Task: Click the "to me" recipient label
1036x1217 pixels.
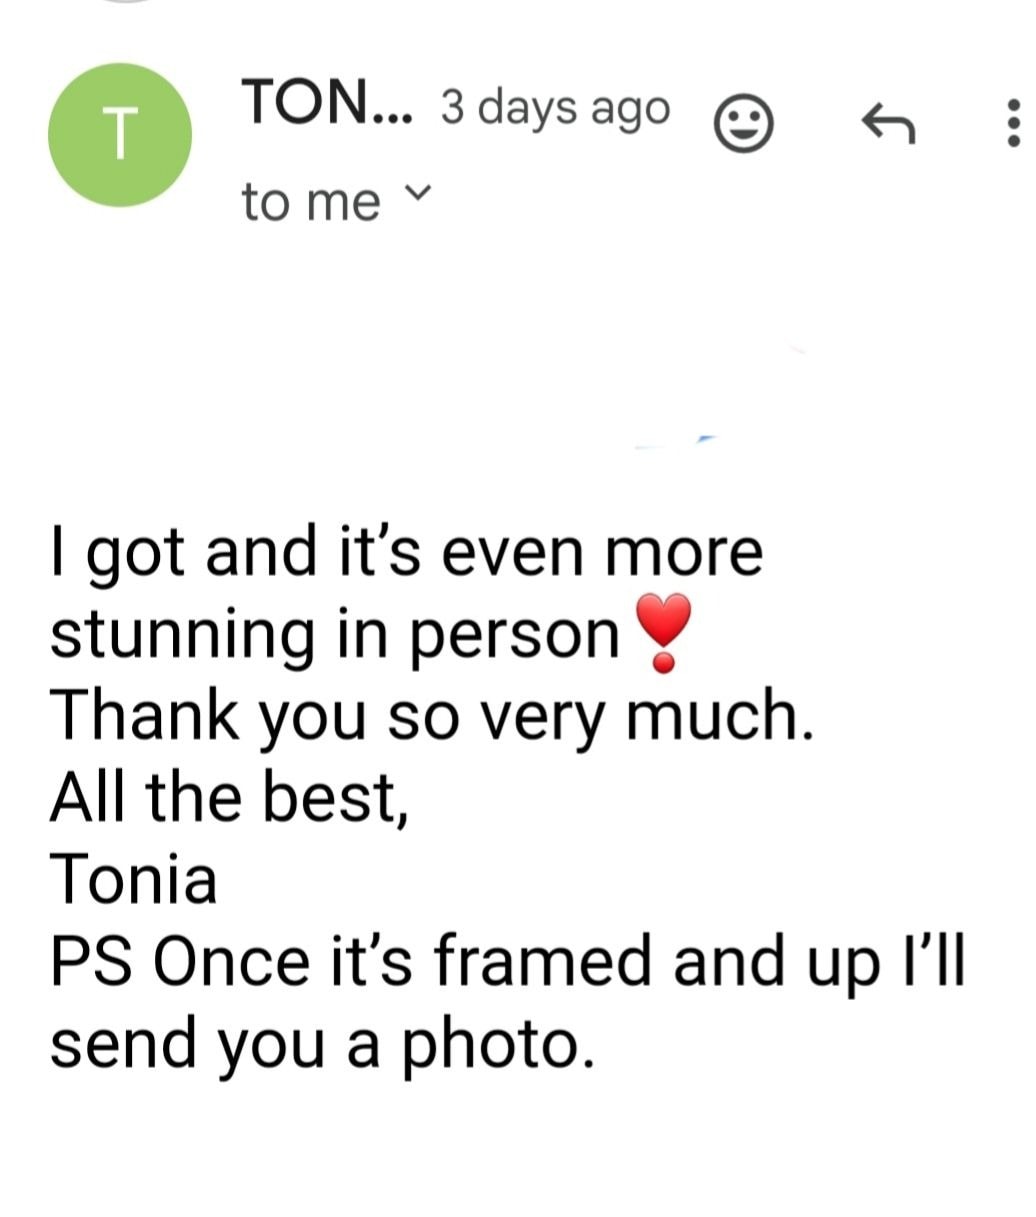Action: coord(311,202)
